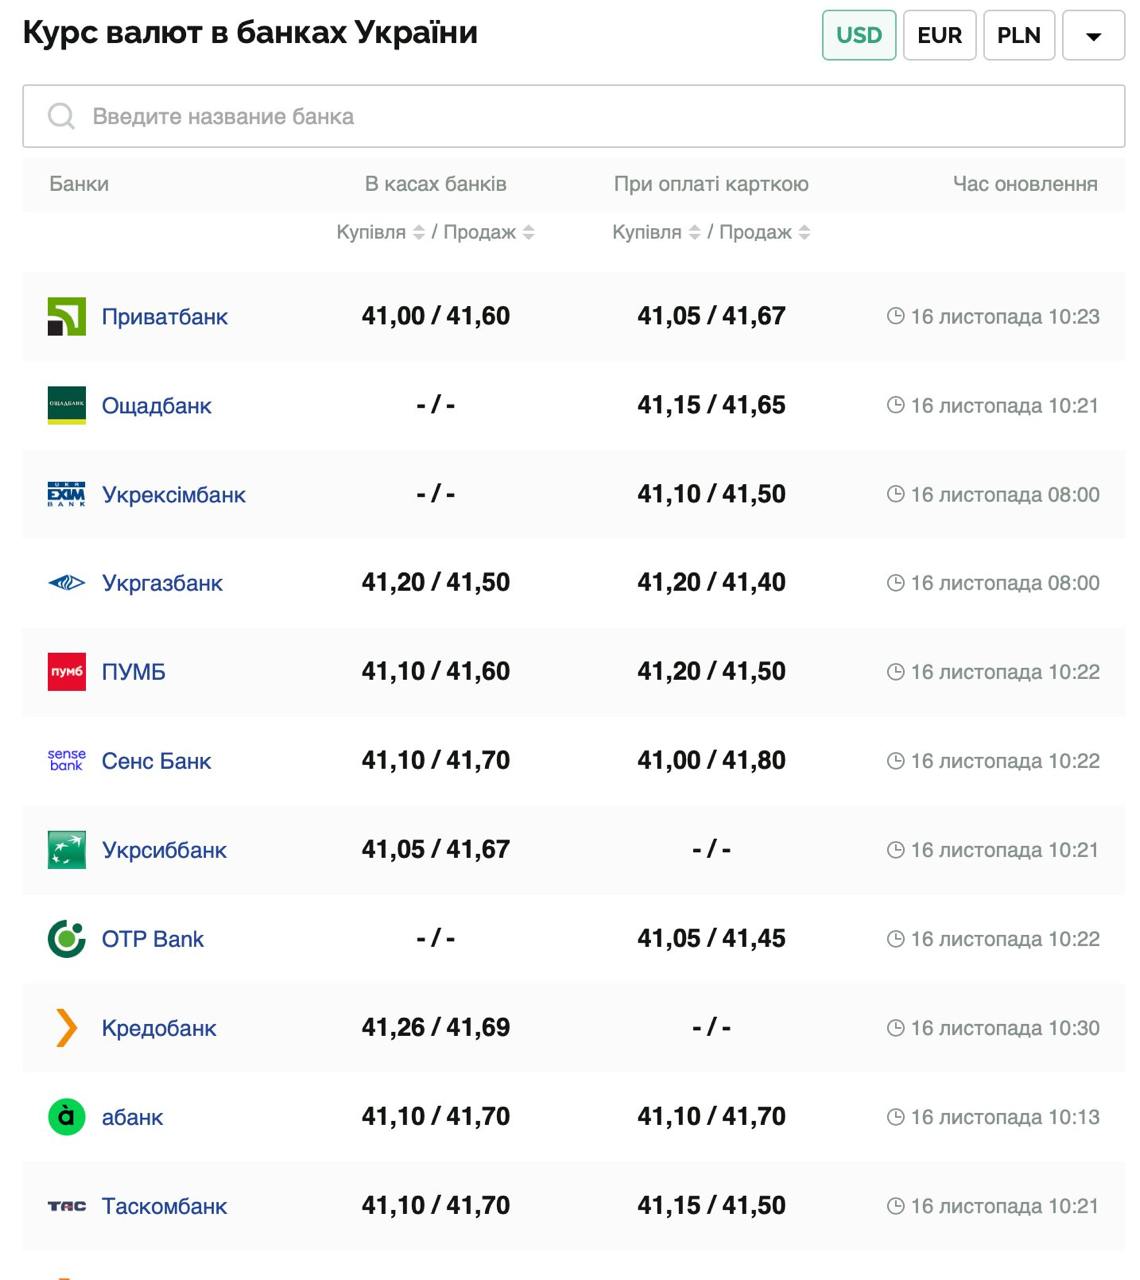Open the Таскомбанк link
The width and height of the screenshot is (1140, 1280).
(x=164, y=1206)
